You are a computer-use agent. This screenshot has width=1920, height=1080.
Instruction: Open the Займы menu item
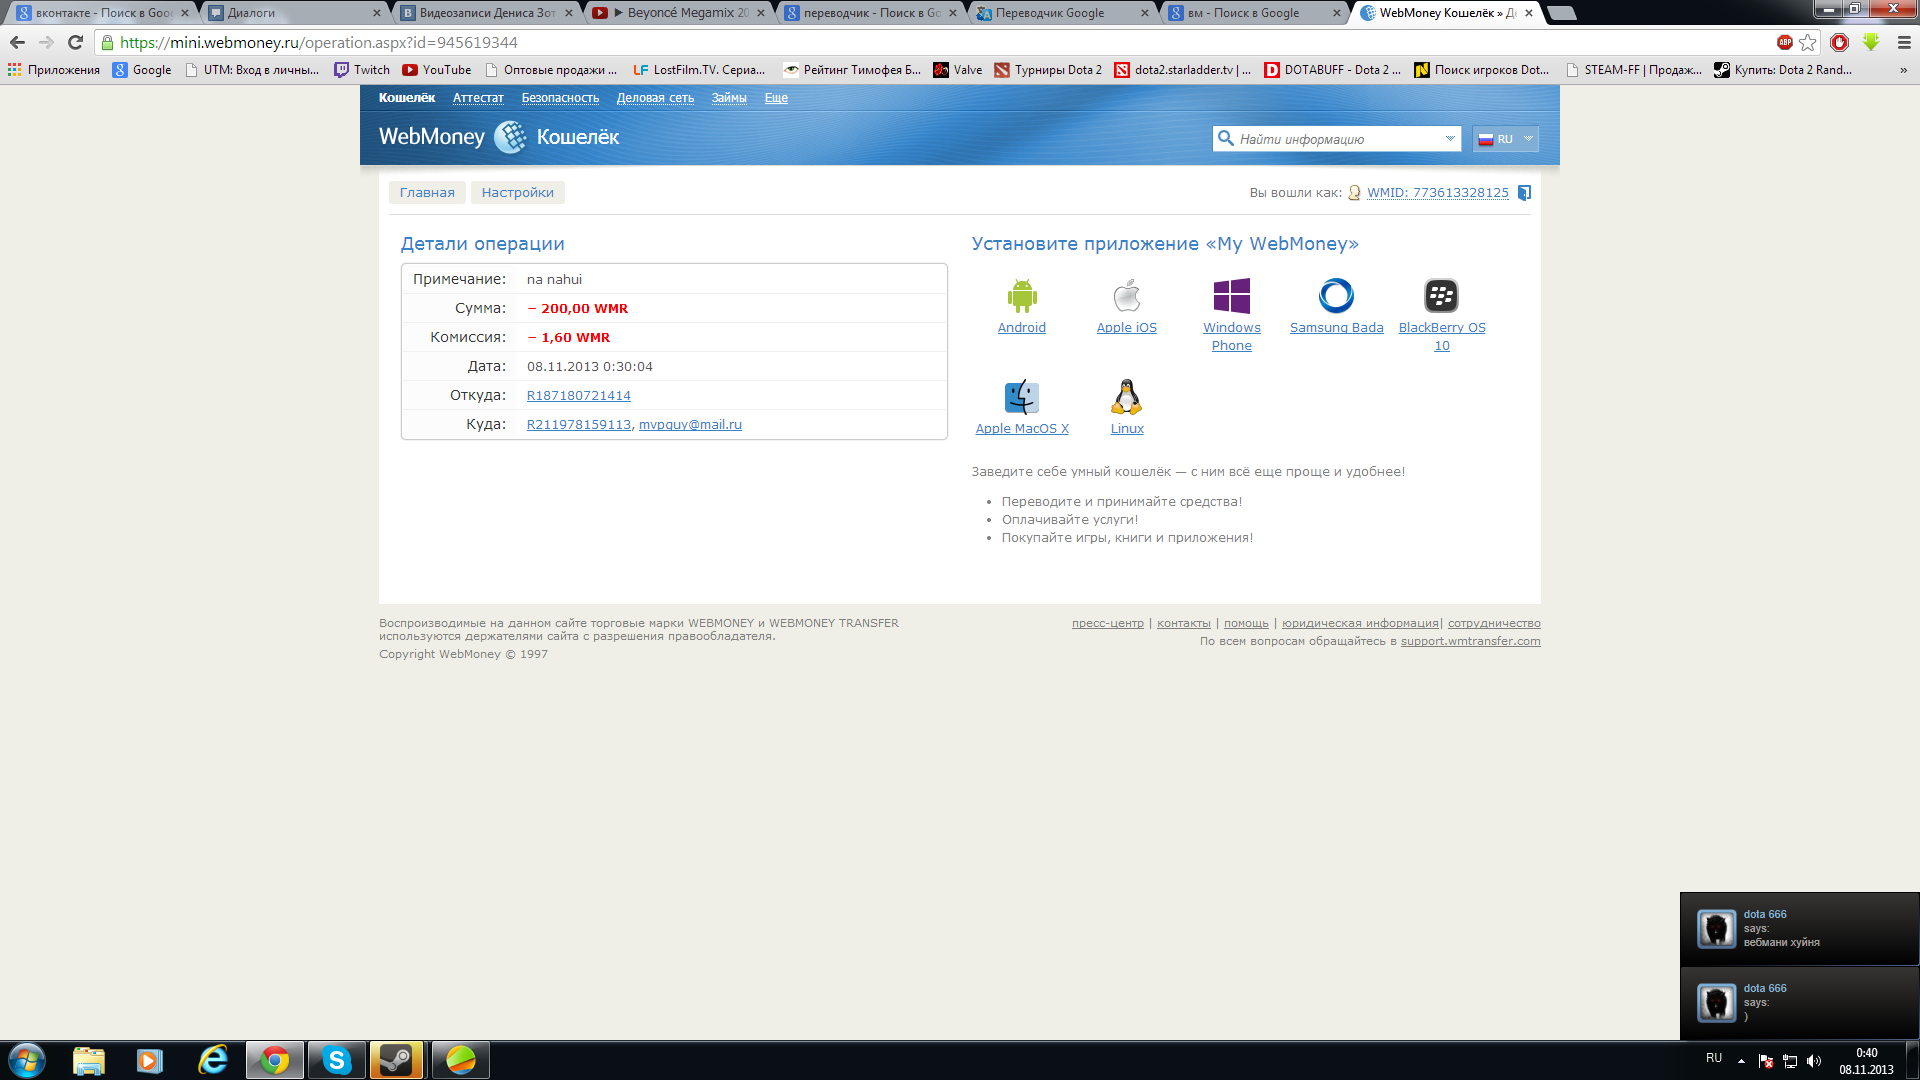tap(729, 98)
